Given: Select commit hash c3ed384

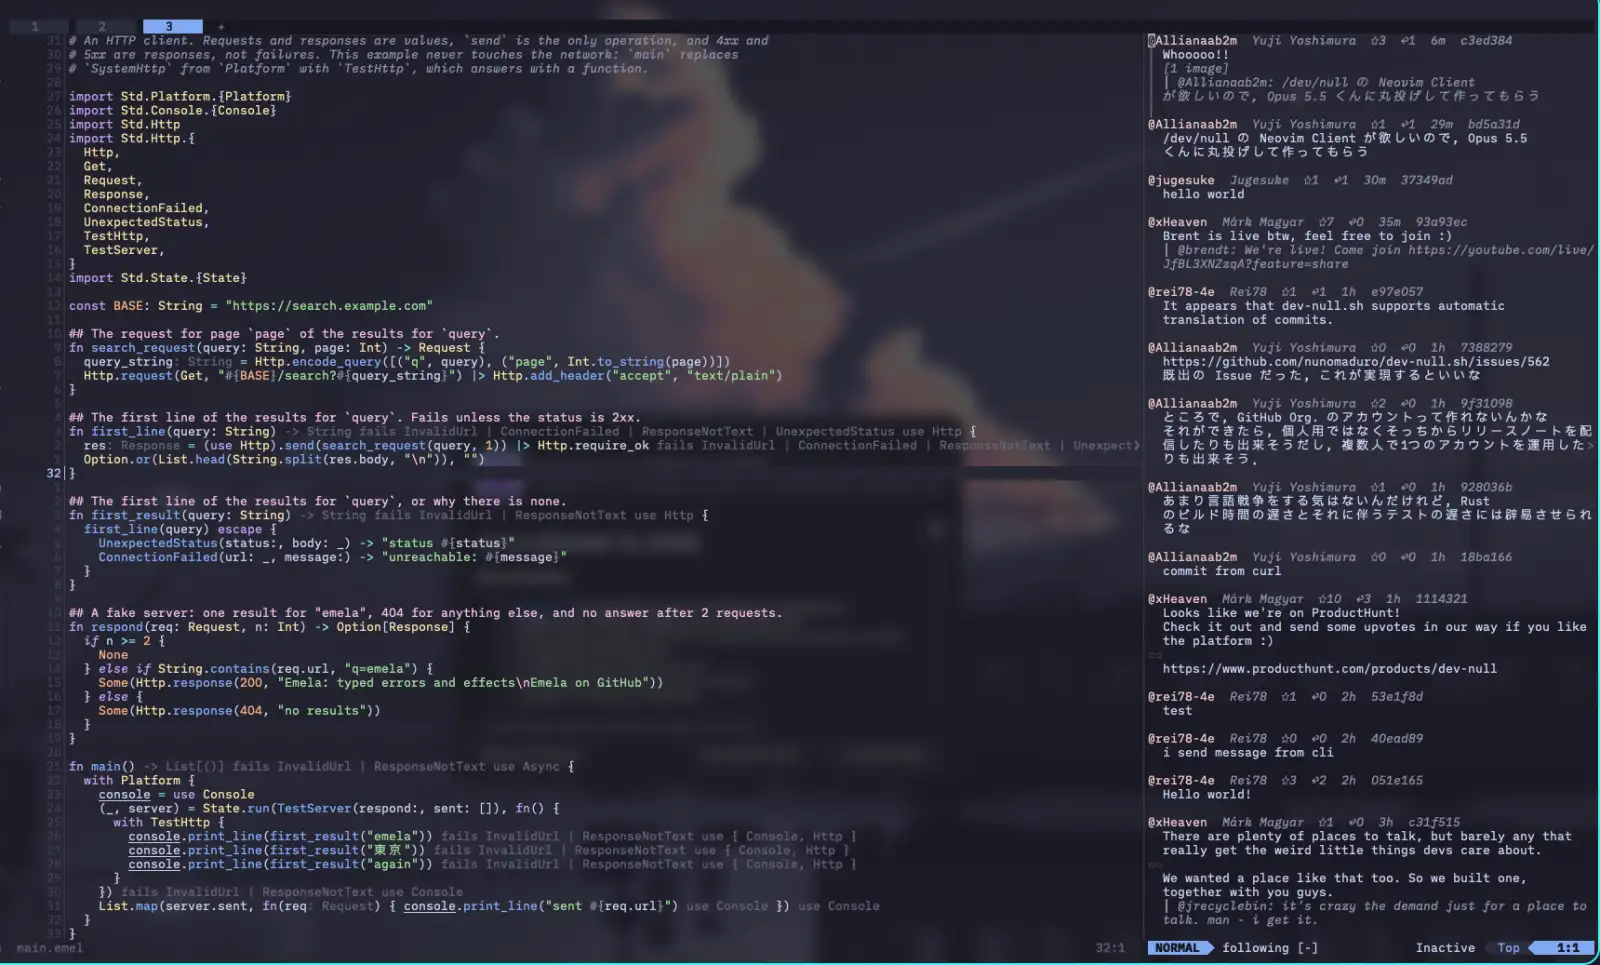Looking at the screenshot, I should pos(1486,41).
